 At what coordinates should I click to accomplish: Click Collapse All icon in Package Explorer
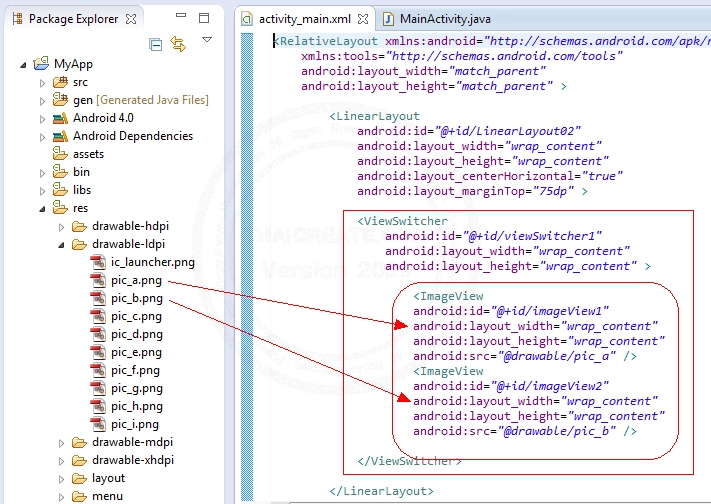[x=156, y=44]
